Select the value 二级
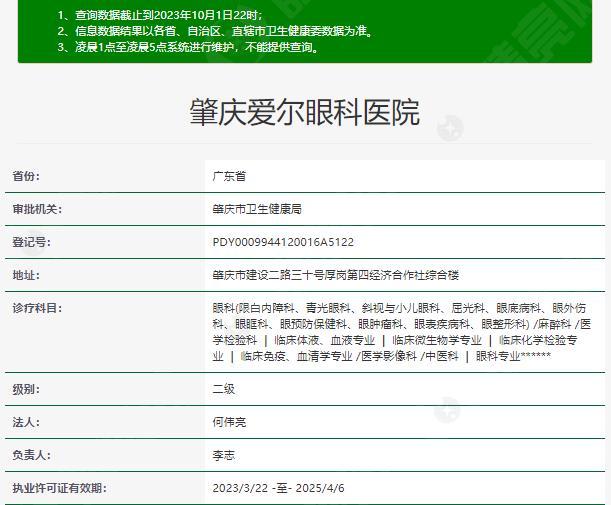 point(224,389)
